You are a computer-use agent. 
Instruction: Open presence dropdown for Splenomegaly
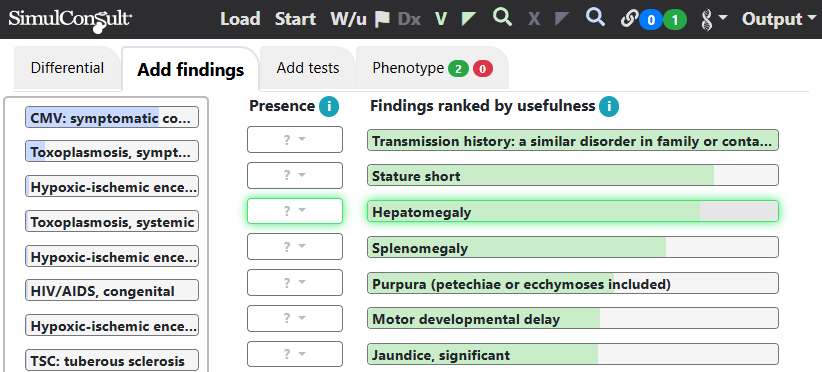(295, 247)
